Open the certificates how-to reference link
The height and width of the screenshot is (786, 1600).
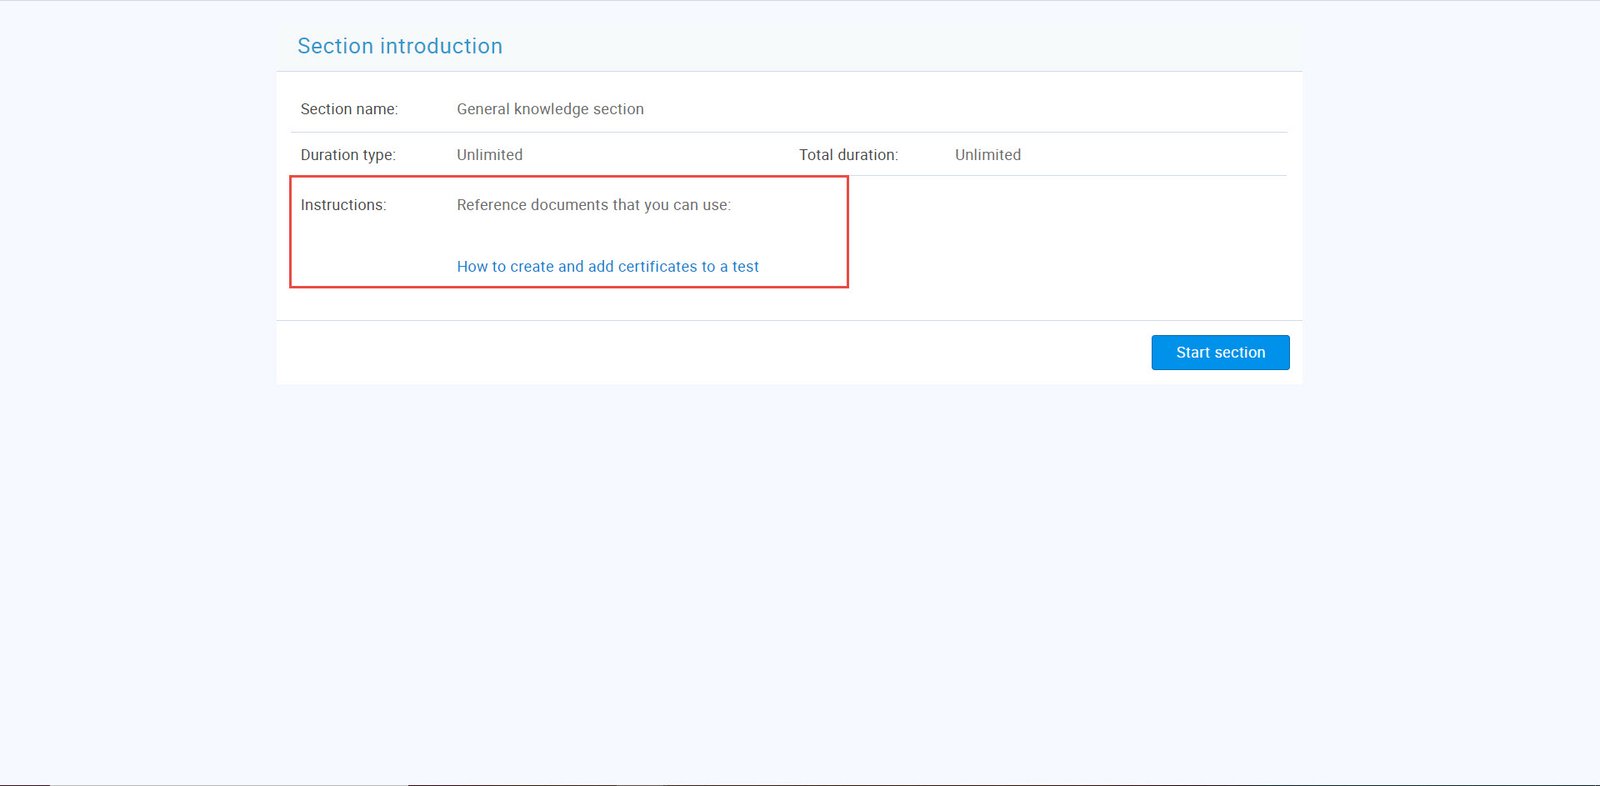607,266
